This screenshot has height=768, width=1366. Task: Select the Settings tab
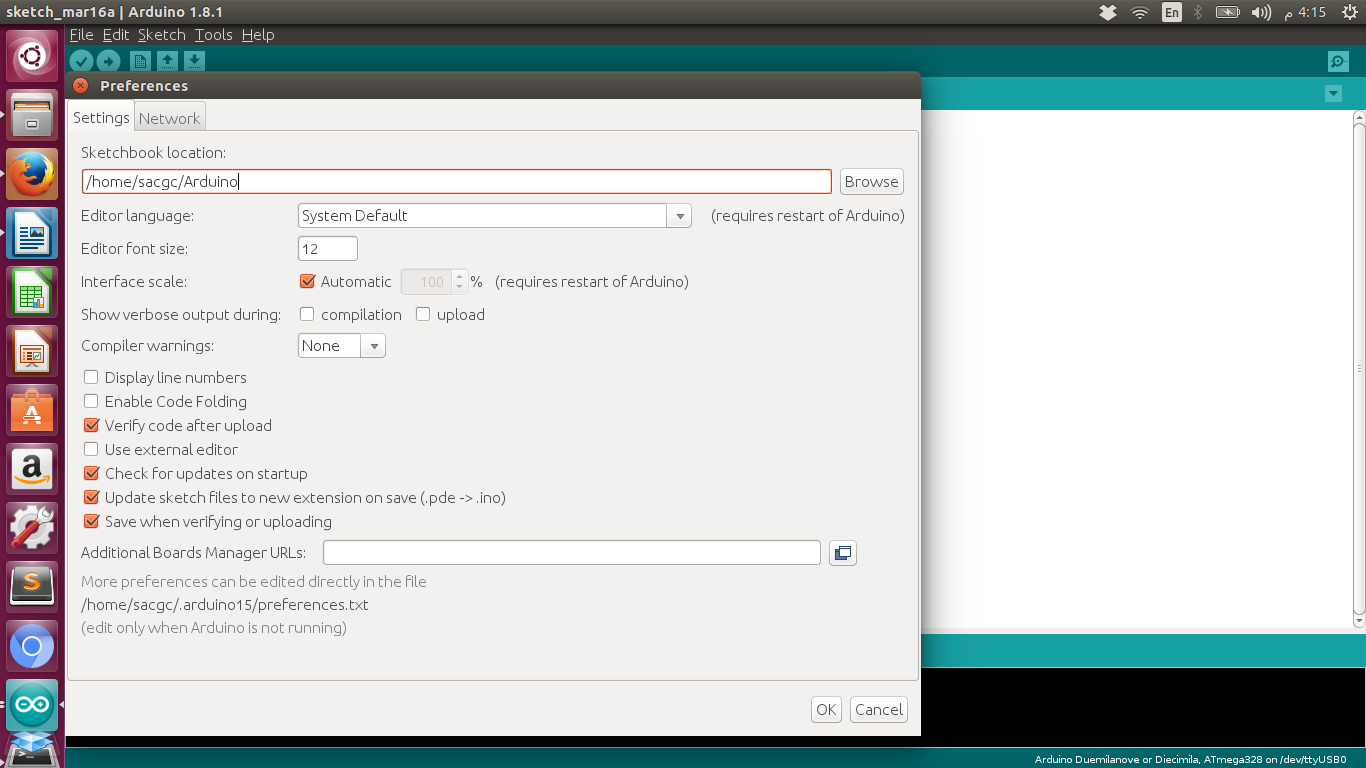tap(101, 117)
